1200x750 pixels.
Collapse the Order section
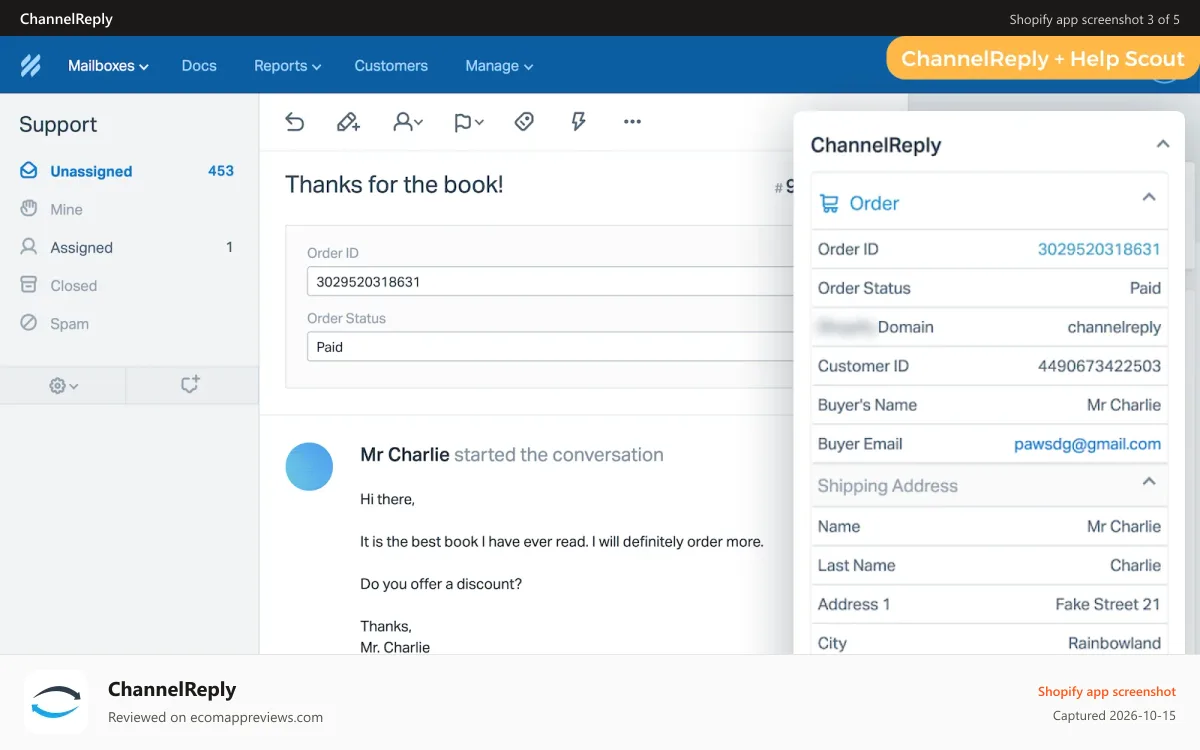[1149, 198]
